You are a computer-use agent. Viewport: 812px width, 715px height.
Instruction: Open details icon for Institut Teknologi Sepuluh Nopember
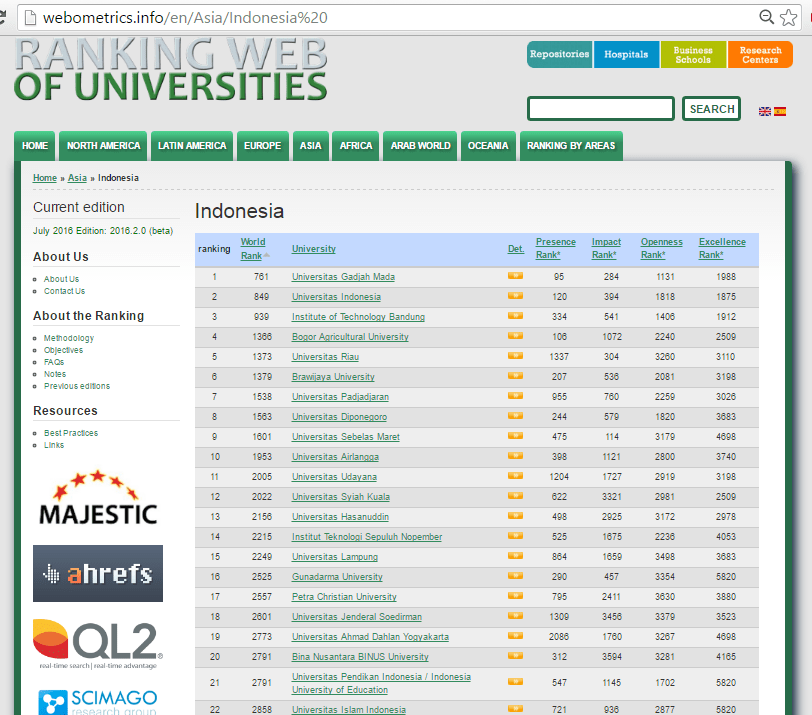pyautogui.click(x=515, y=536)
